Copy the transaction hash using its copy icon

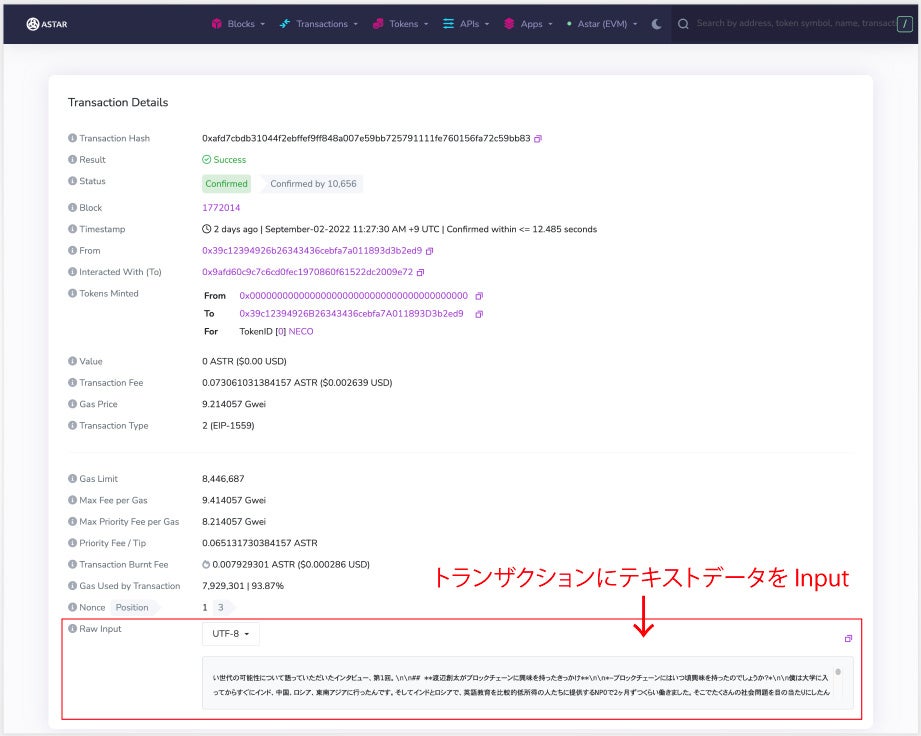tap(538, 139)
